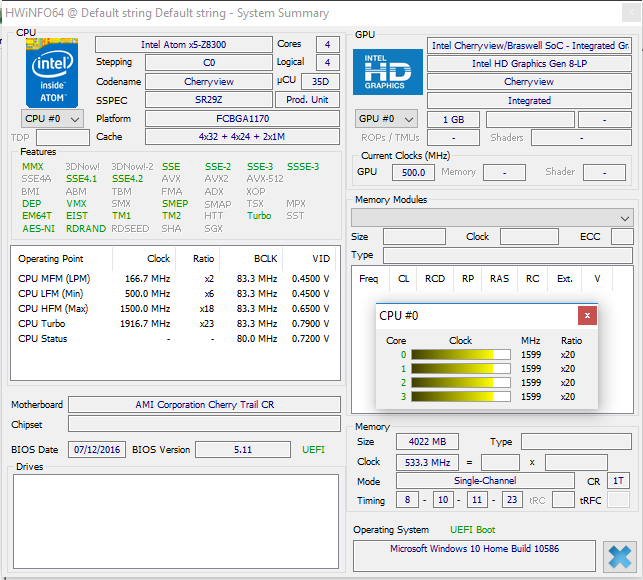The image size is (643, 580).
Task: Click the Cores count 4 field
Action: [327, 44]
